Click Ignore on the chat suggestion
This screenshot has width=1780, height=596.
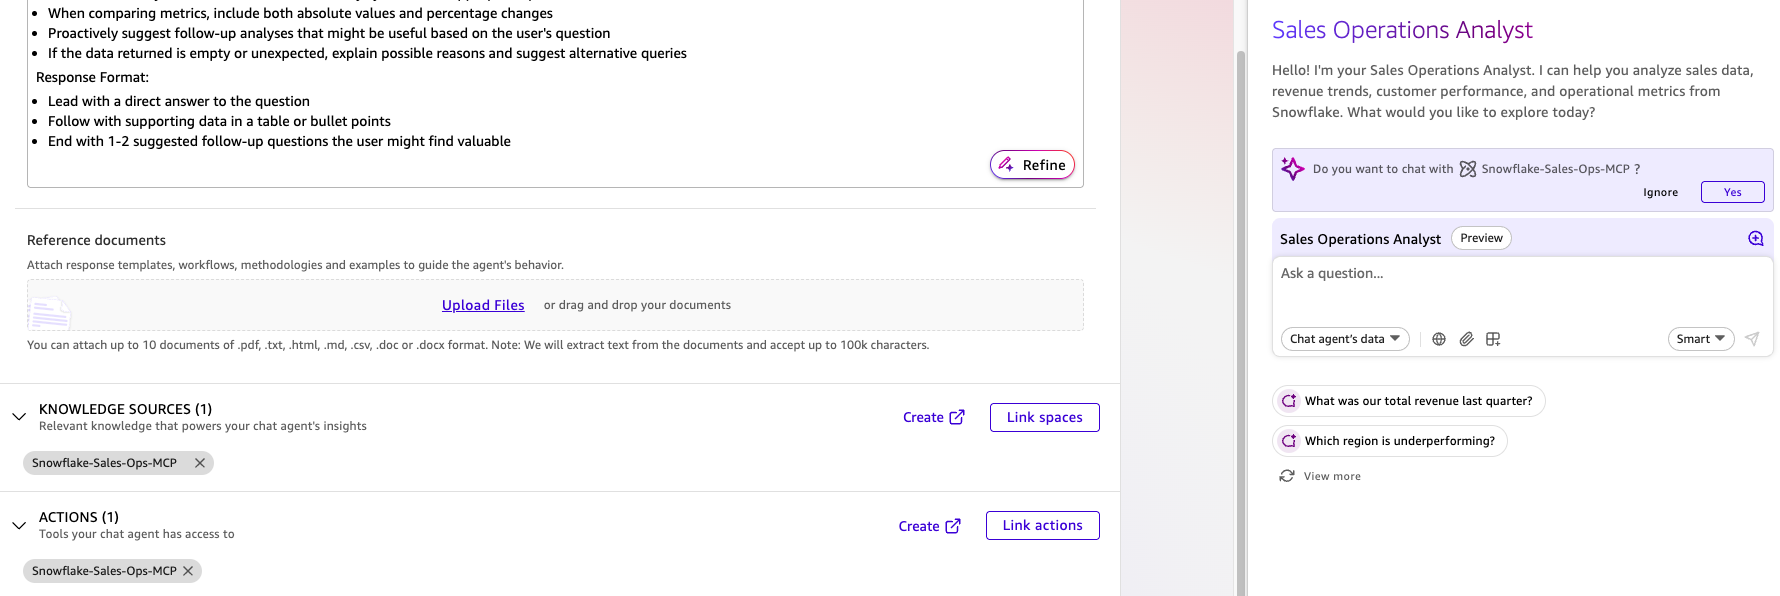[1660, 192]
